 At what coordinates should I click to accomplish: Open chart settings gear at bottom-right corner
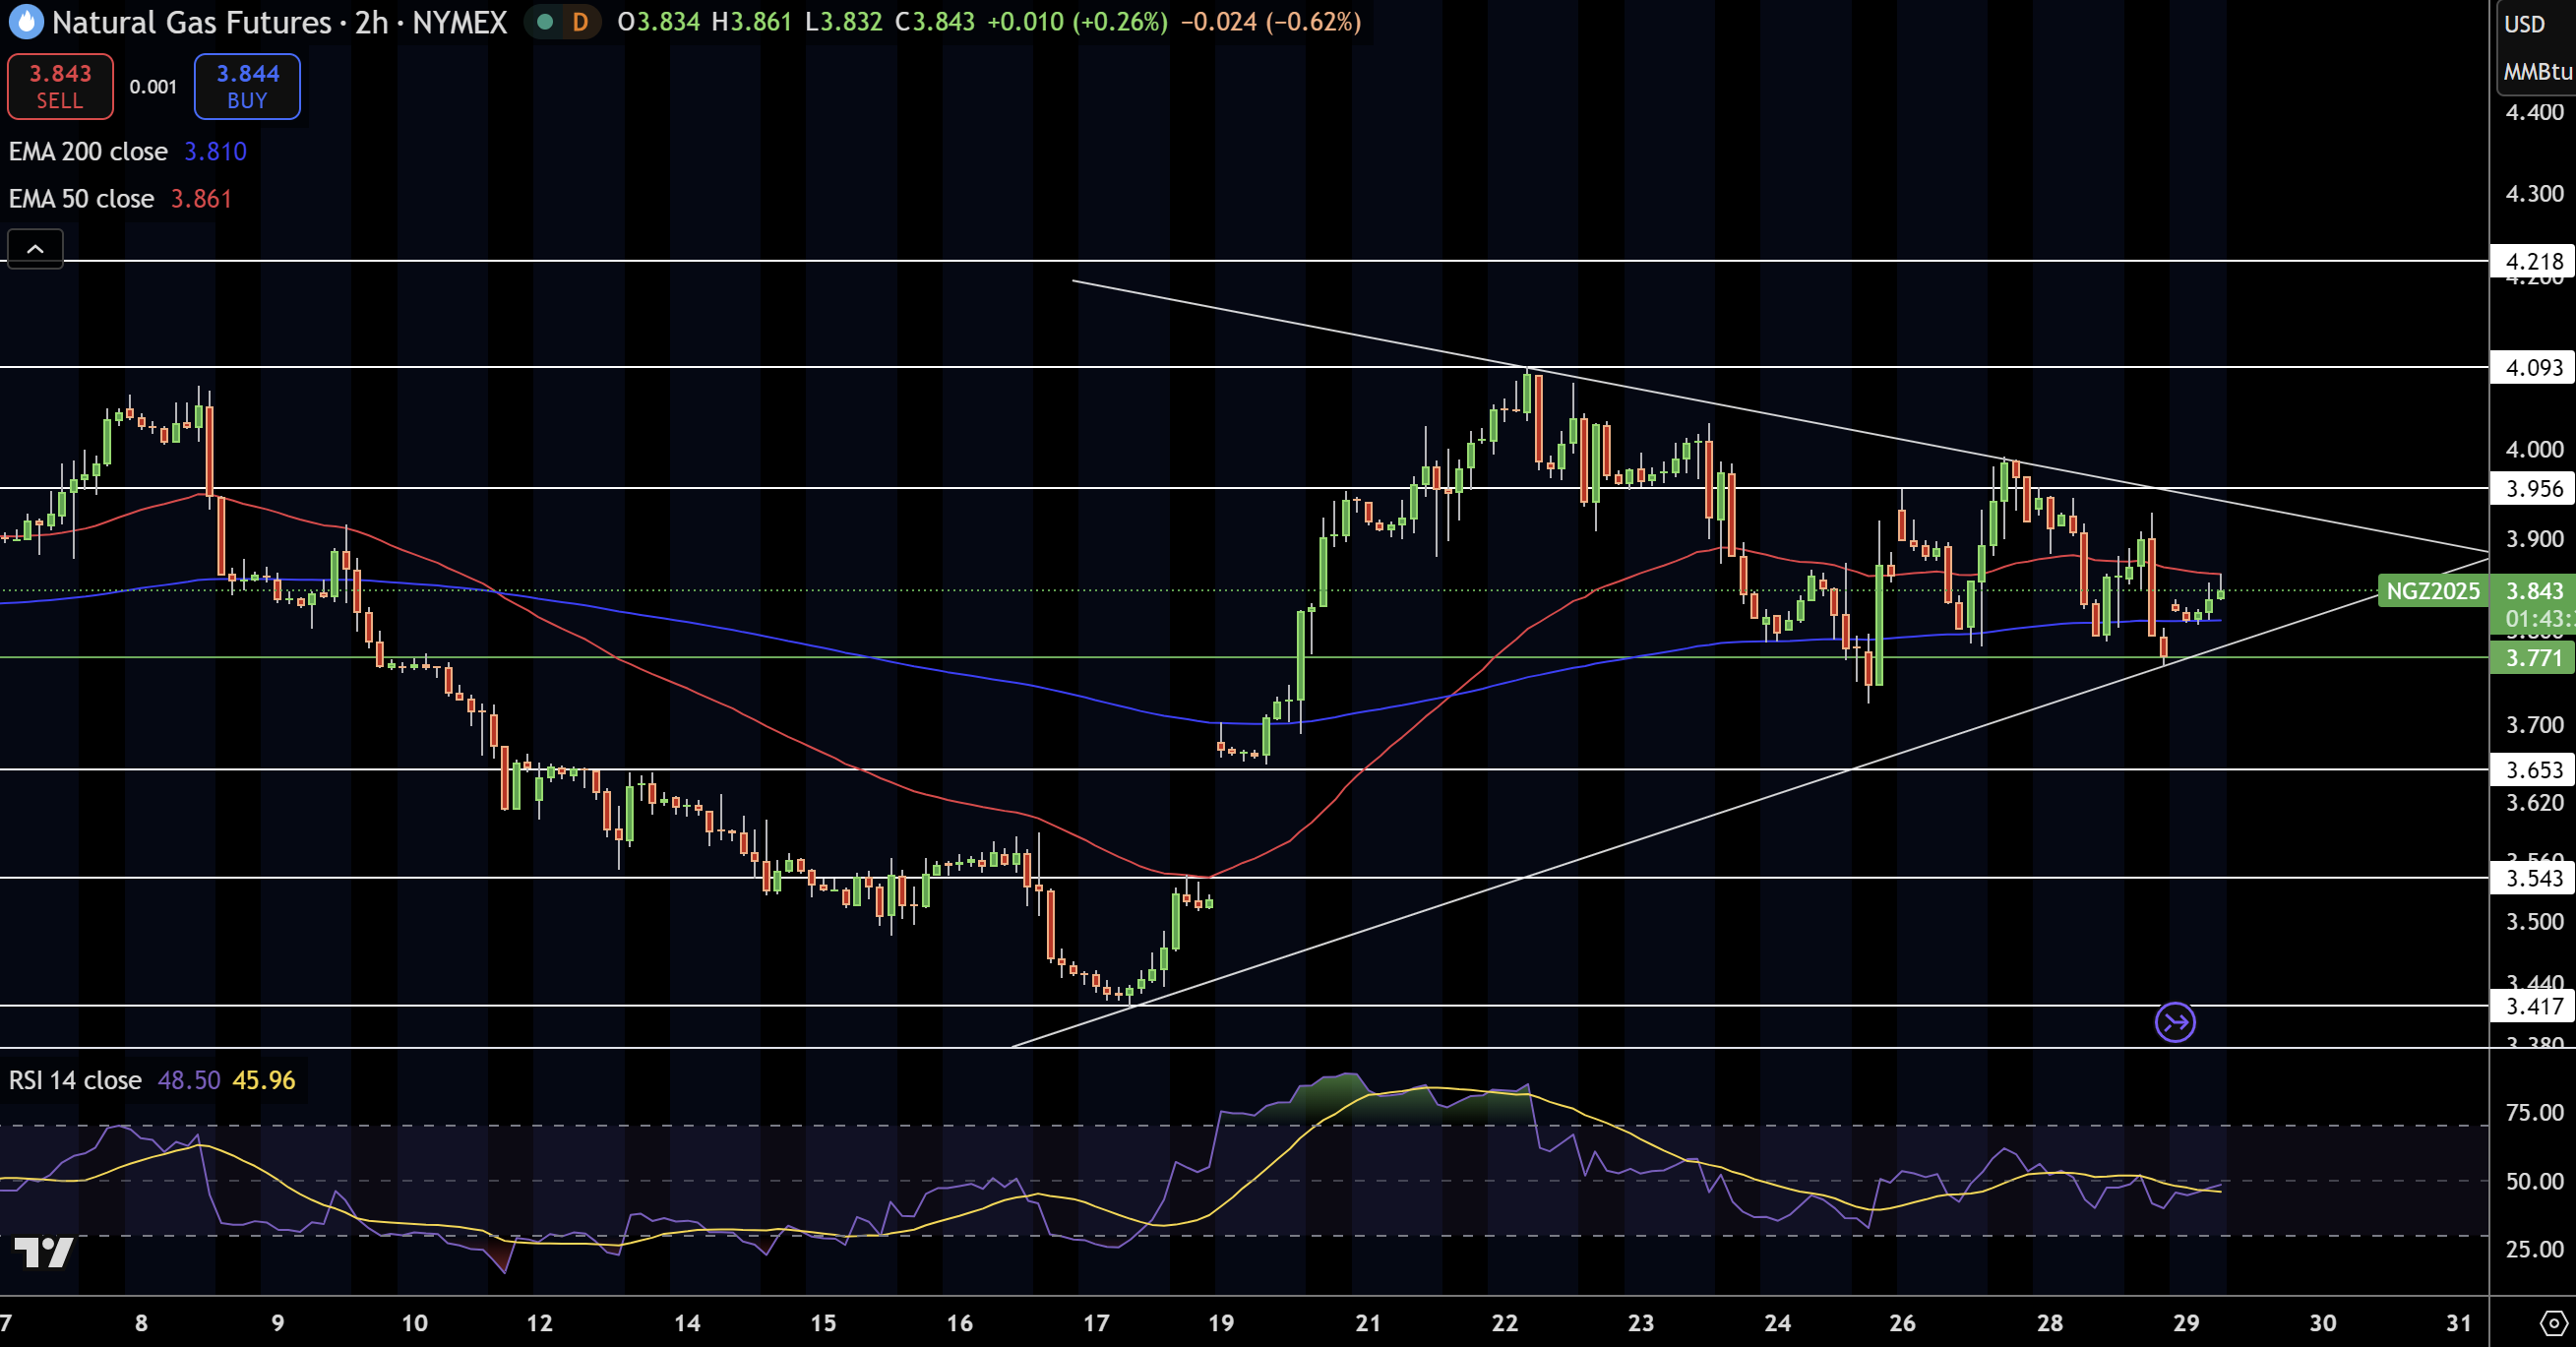click(x=2552, y=1323)
